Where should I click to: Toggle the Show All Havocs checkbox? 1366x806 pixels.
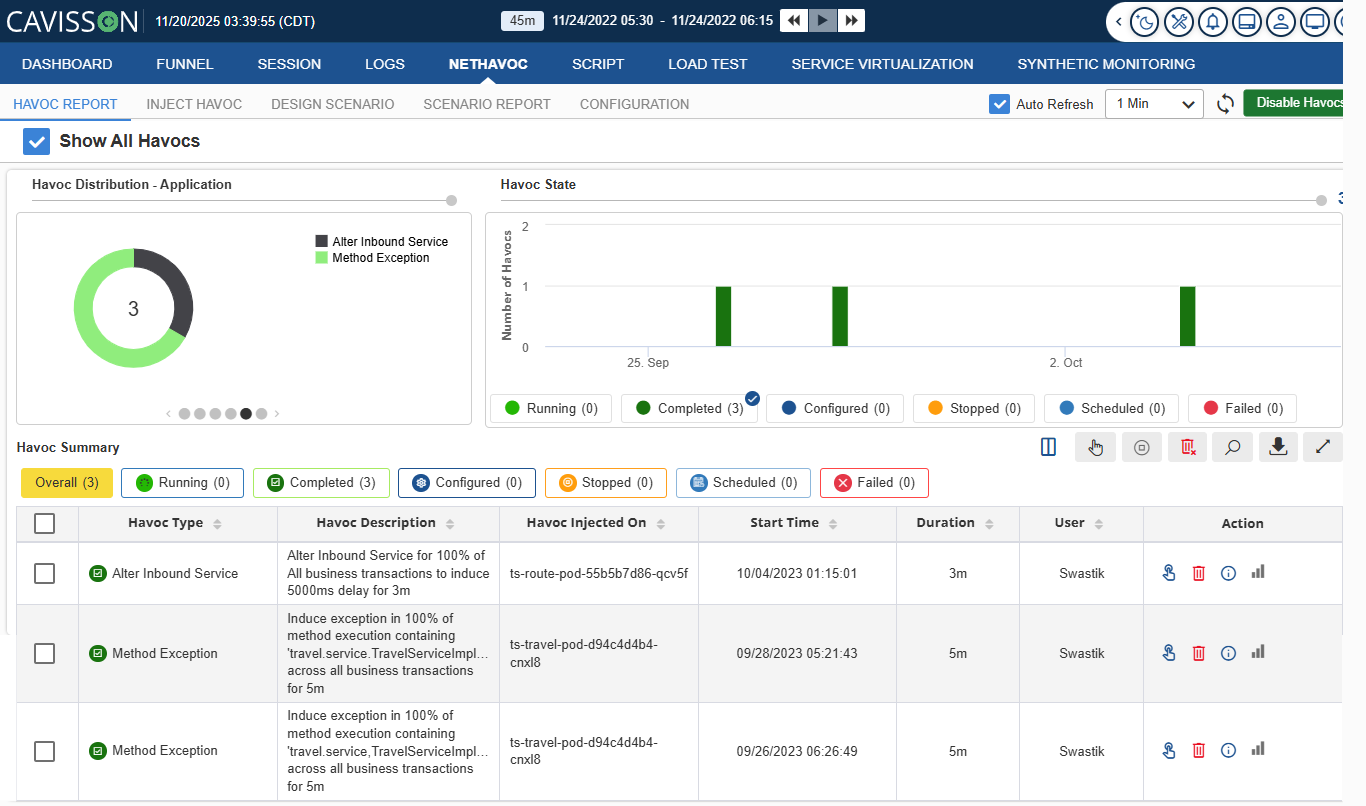tap(36, 141)
